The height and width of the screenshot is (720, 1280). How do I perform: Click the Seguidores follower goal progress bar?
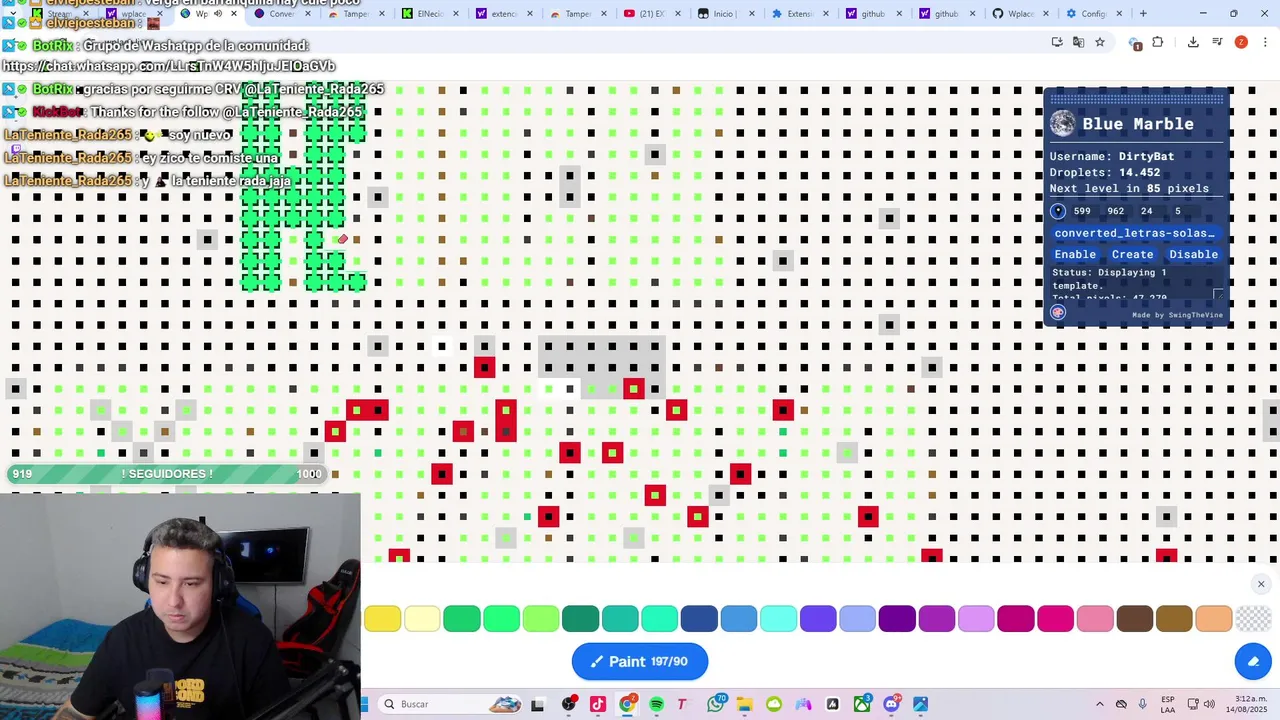168,474
